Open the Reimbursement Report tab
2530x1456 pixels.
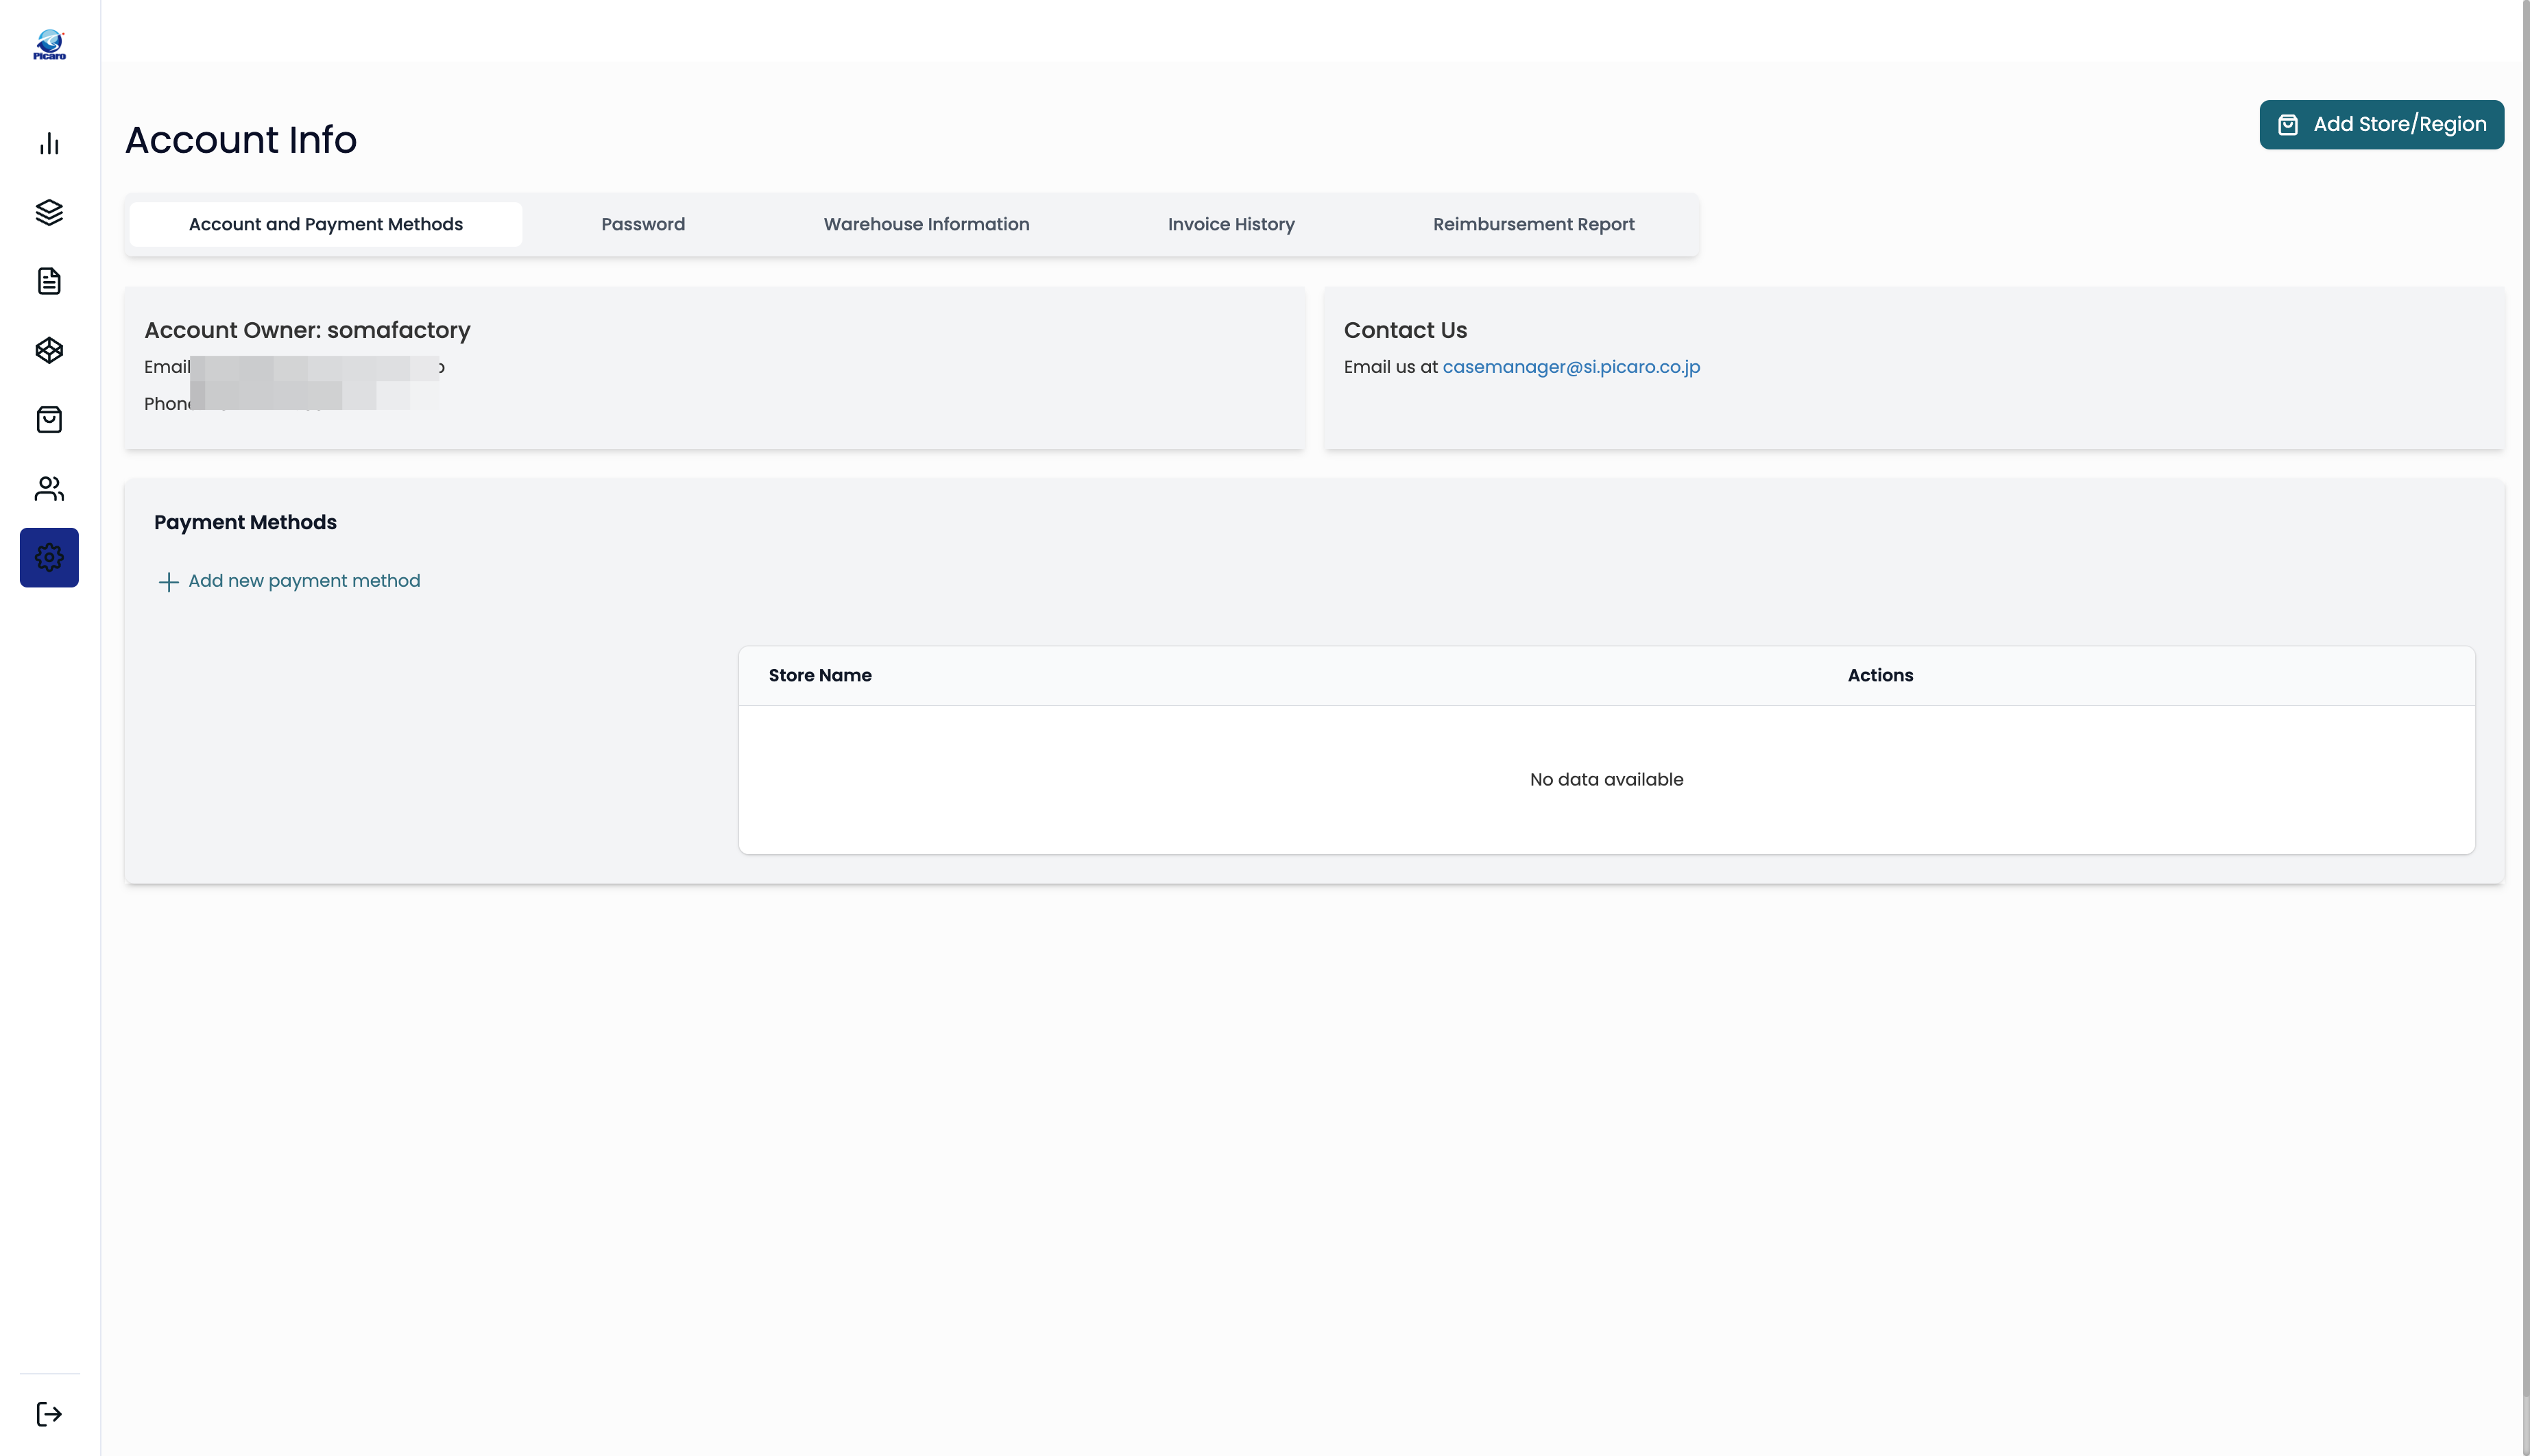click(1533, 224)
